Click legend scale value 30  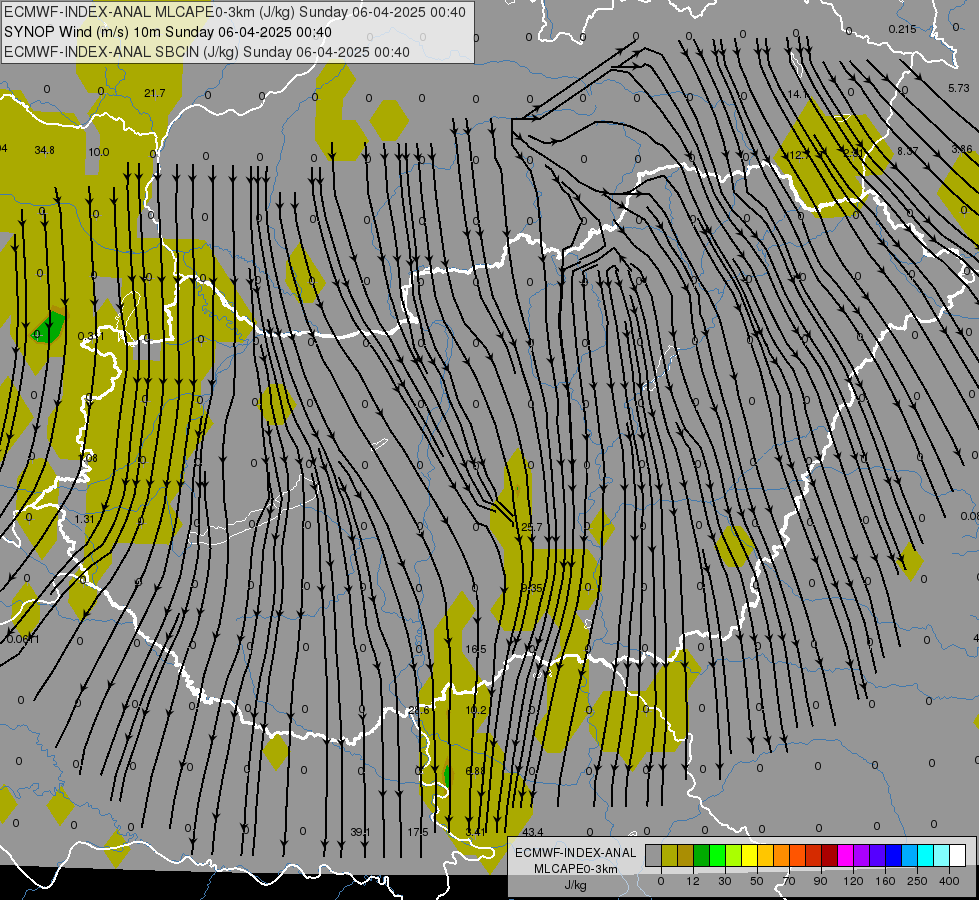pyautogui.click(x=725, y=881)
